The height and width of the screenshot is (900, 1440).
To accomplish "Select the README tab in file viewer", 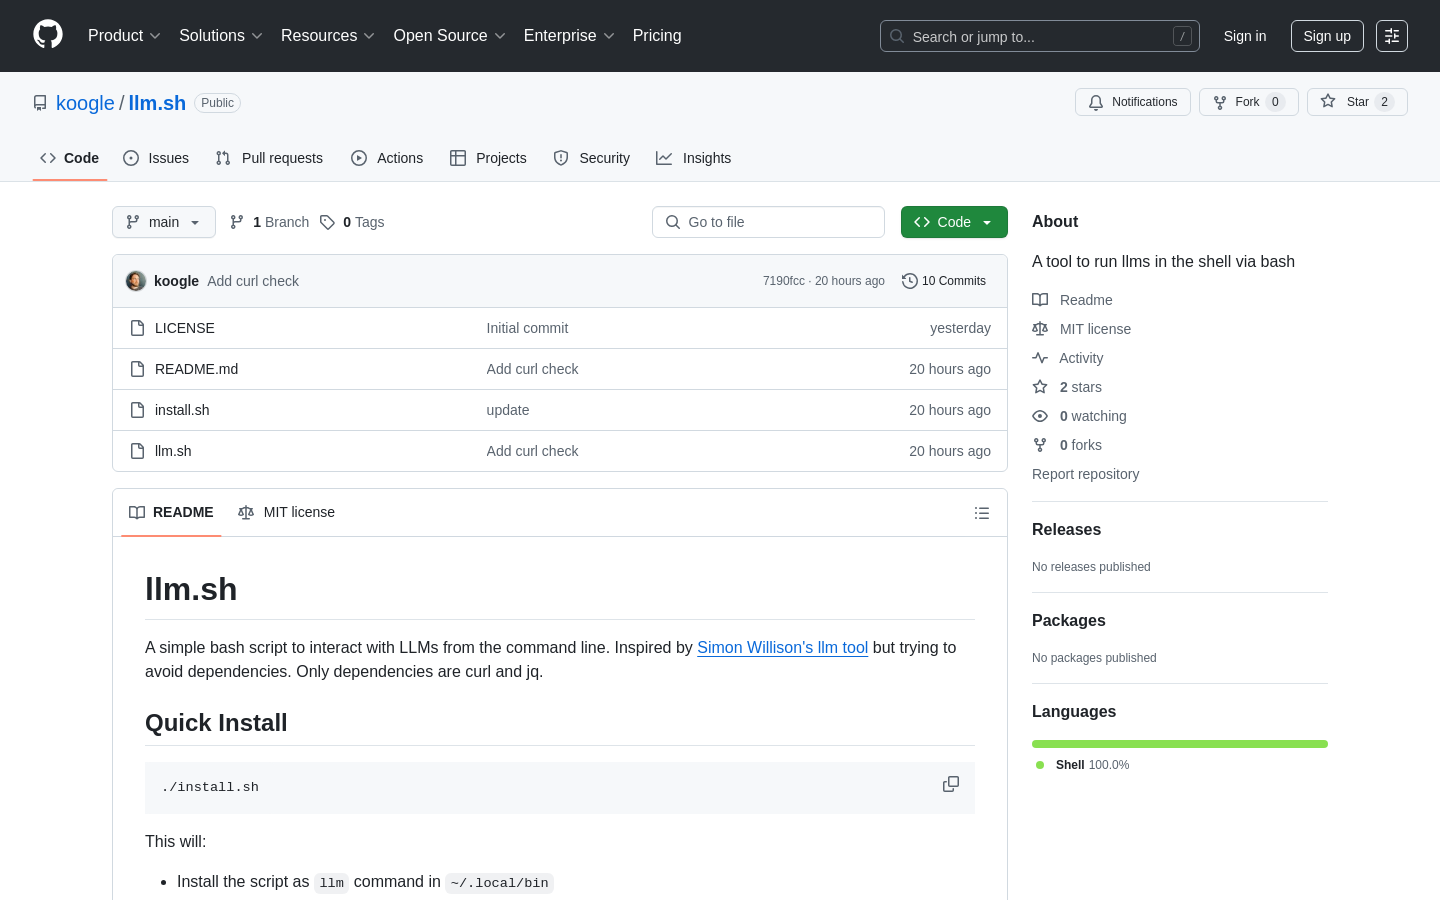I will (171, 512).
